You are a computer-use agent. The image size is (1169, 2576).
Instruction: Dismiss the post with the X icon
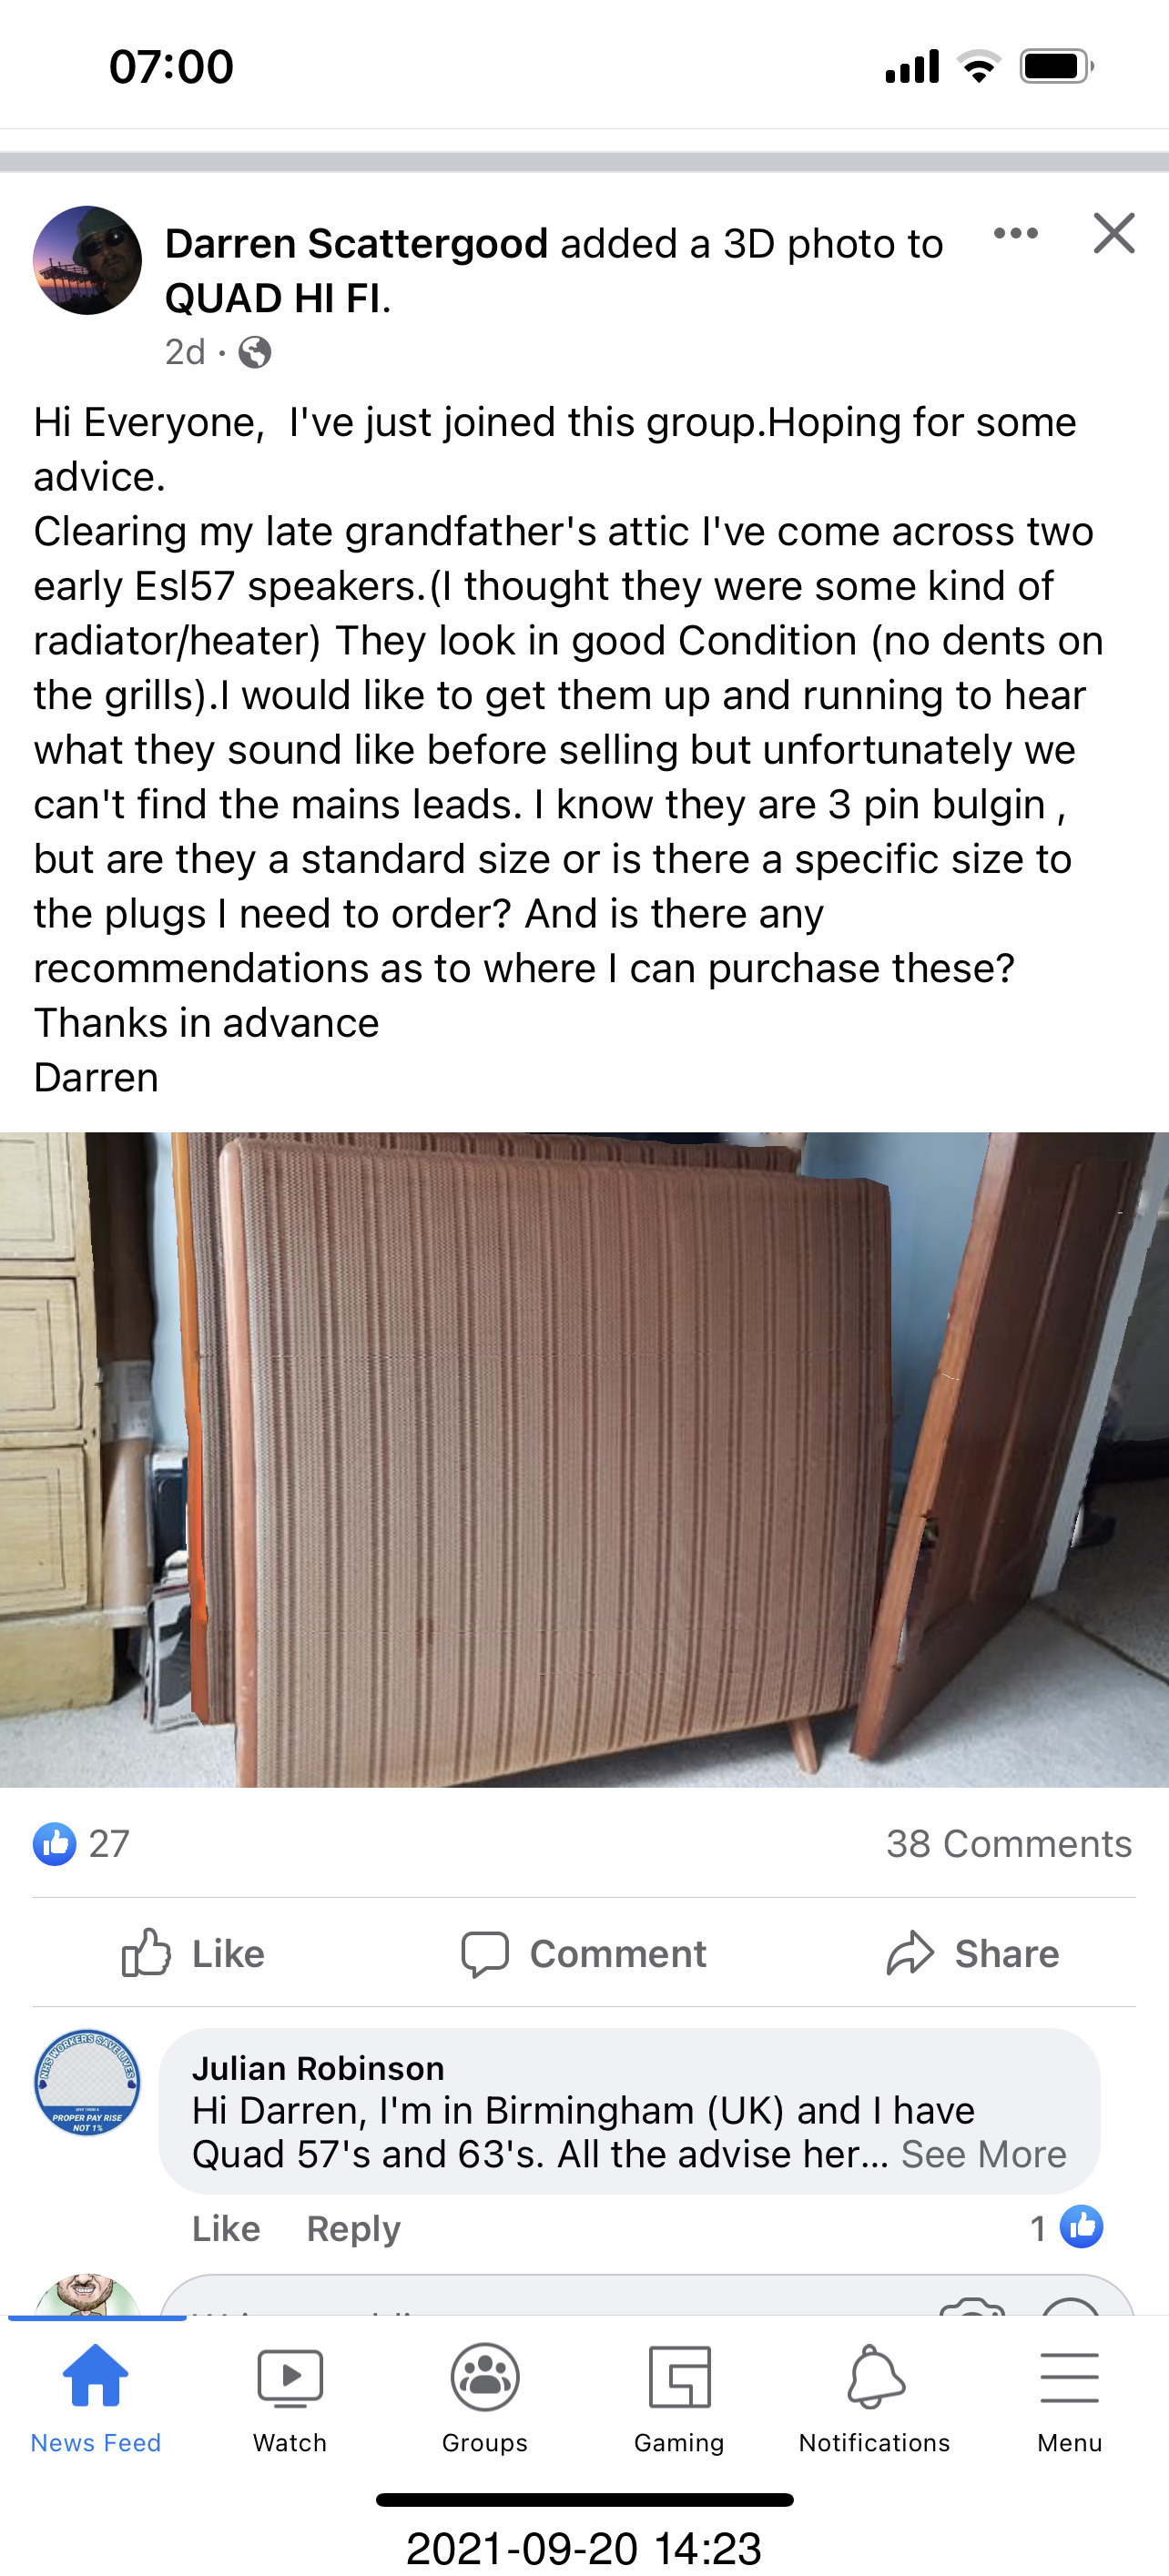coord(1114,234)
